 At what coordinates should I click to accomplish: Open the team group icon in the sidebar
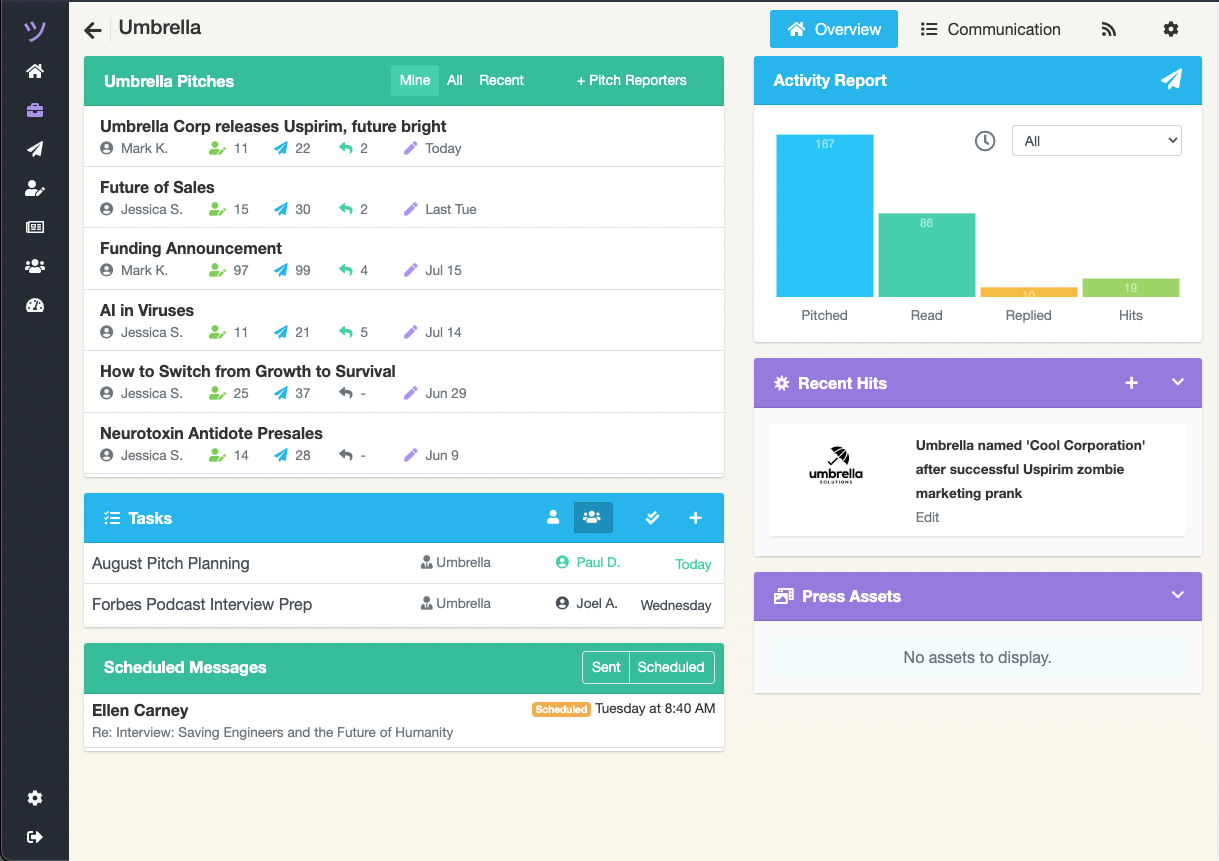coord(35,266)
